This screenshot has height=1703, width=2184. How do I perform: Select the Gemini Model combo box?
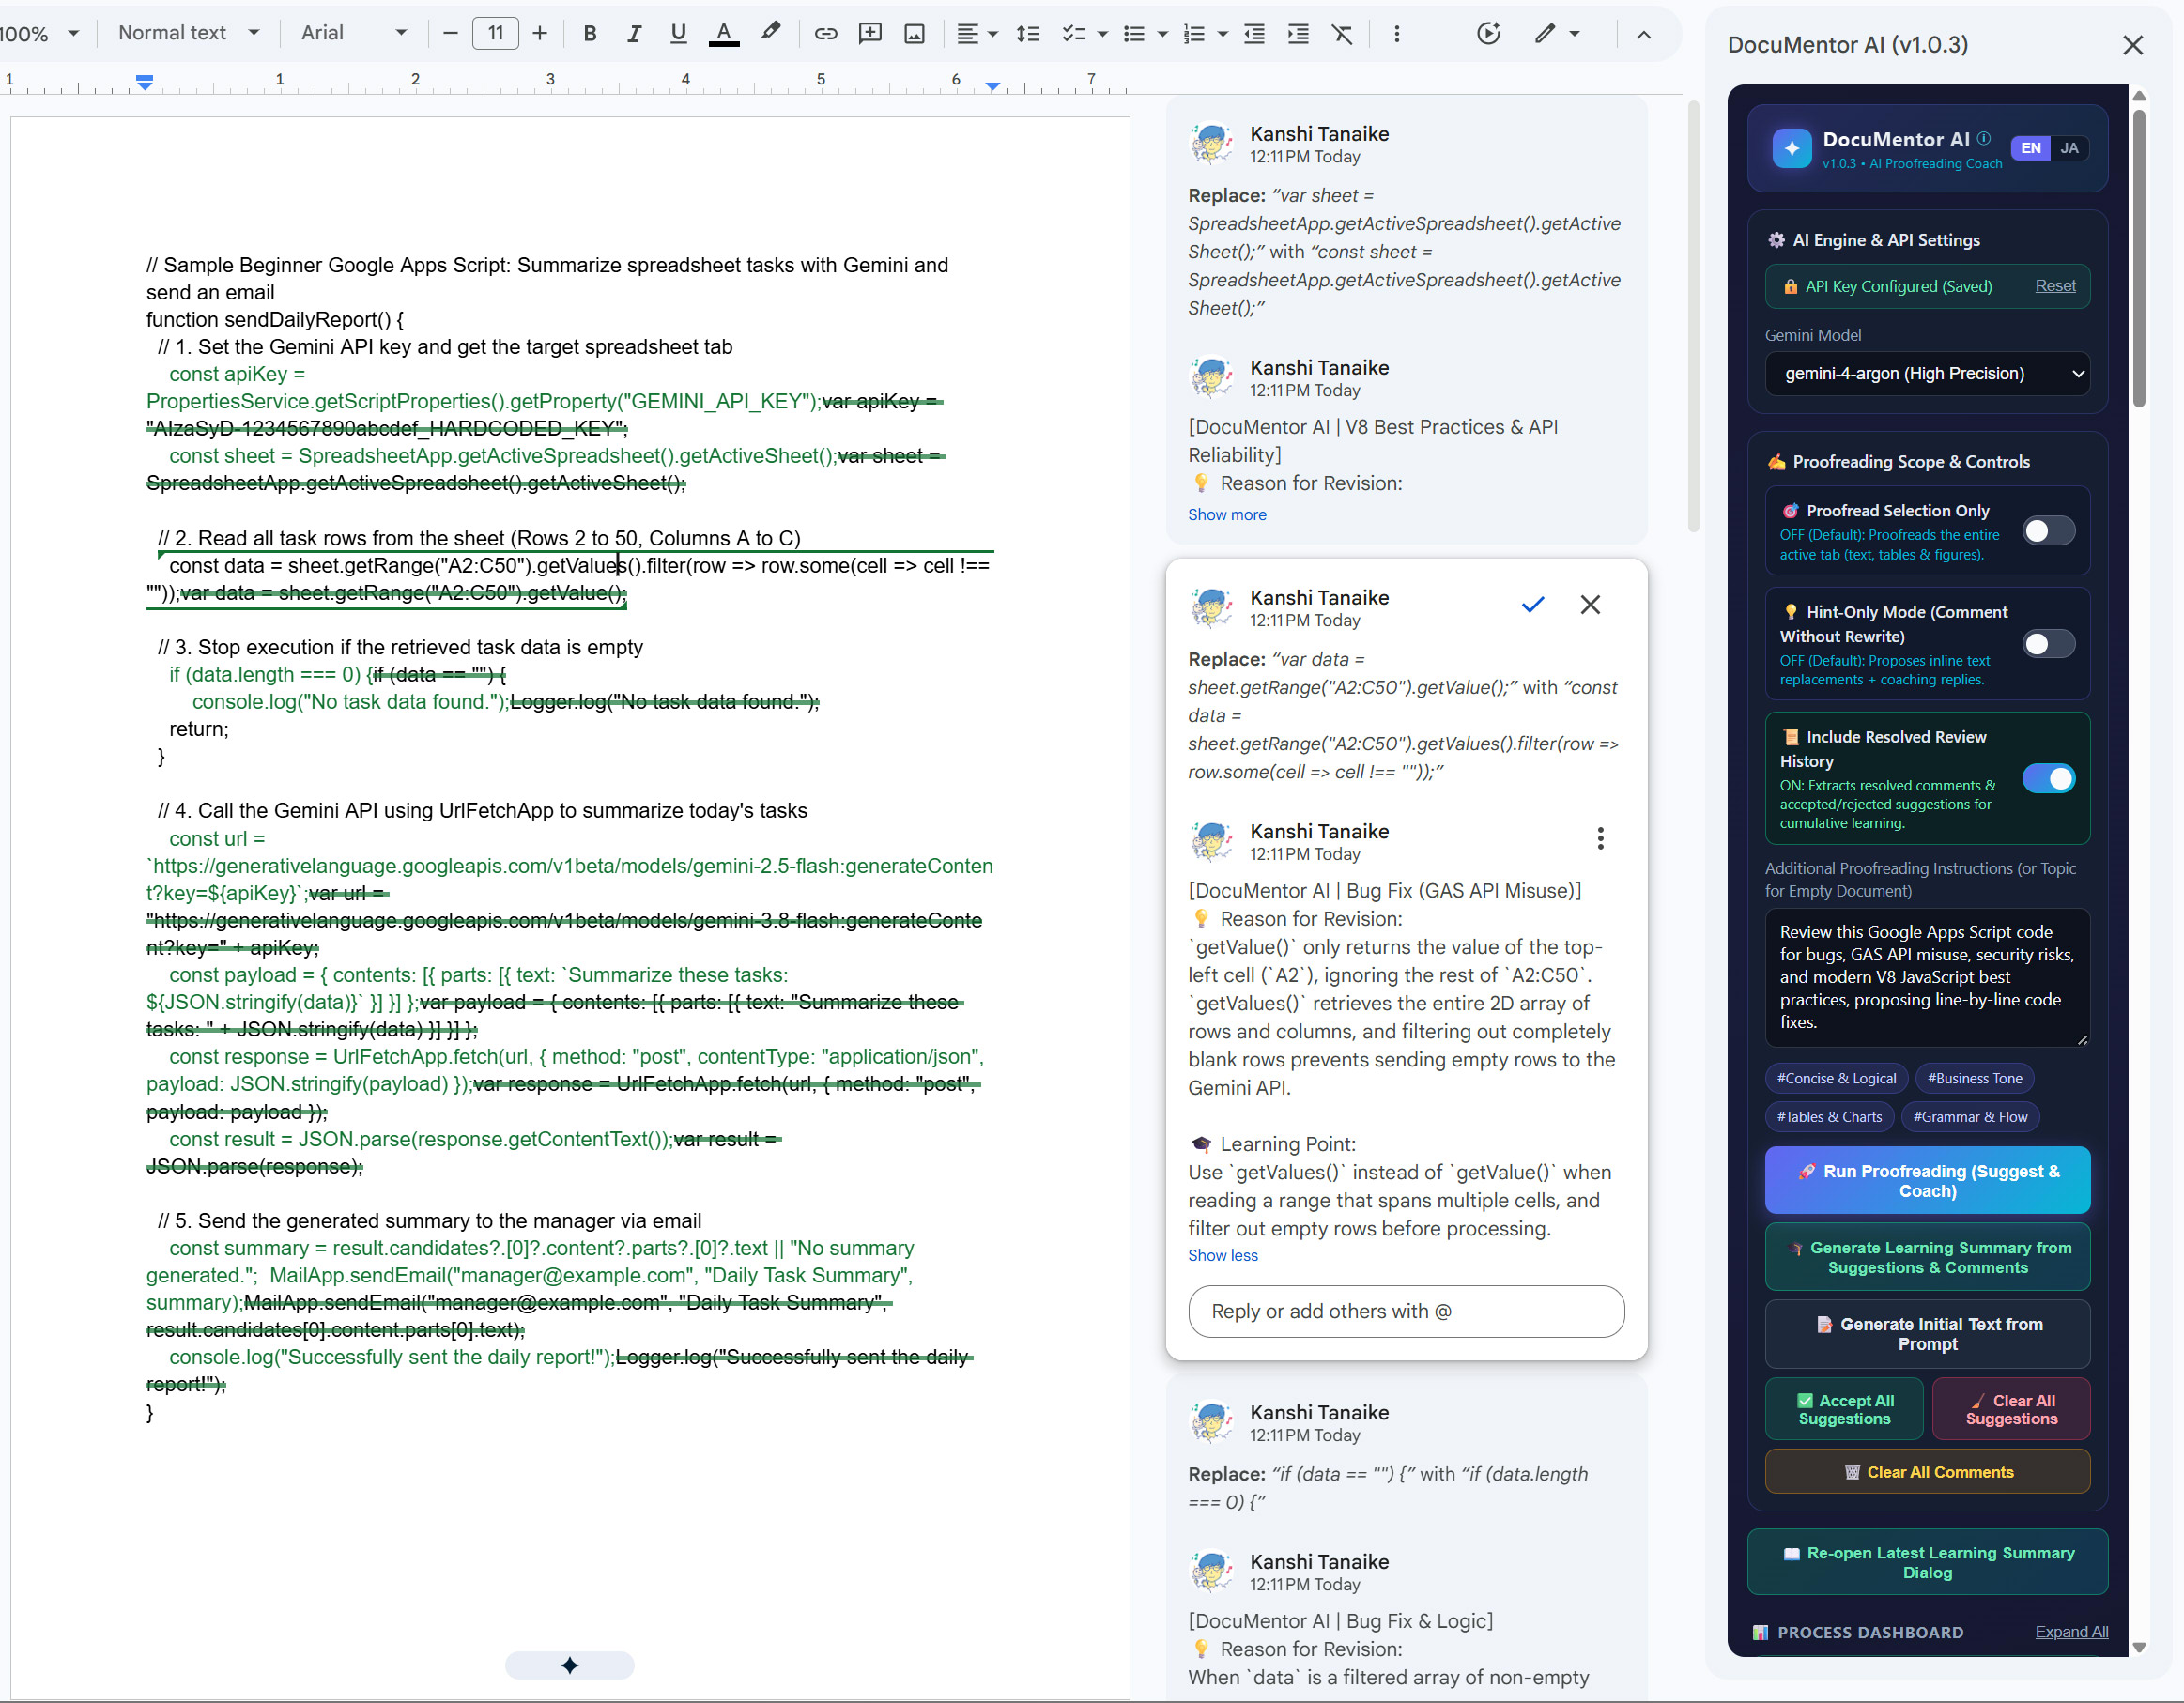[1926, 373]
